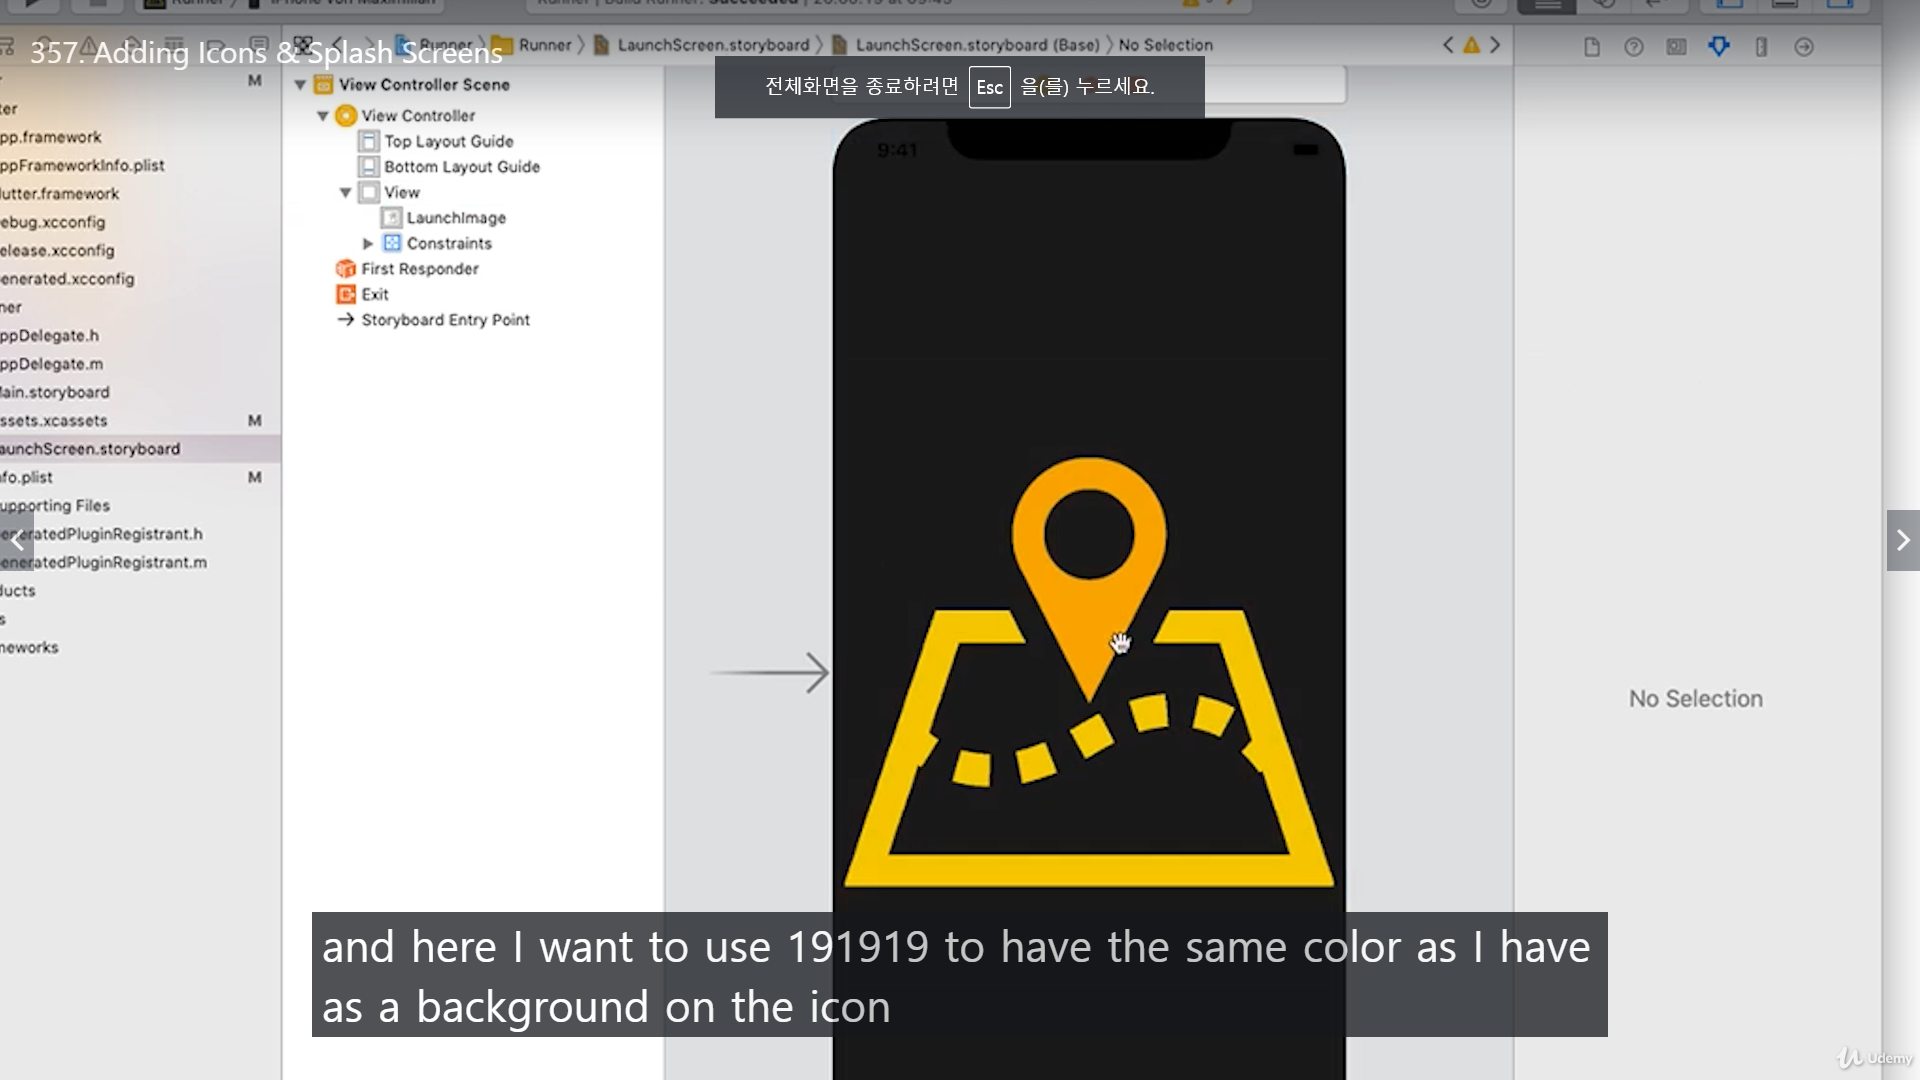Go to next issue arrow
Image resolution: width=1920 pixels, height=1080 pixels.
click(1495, 45)
